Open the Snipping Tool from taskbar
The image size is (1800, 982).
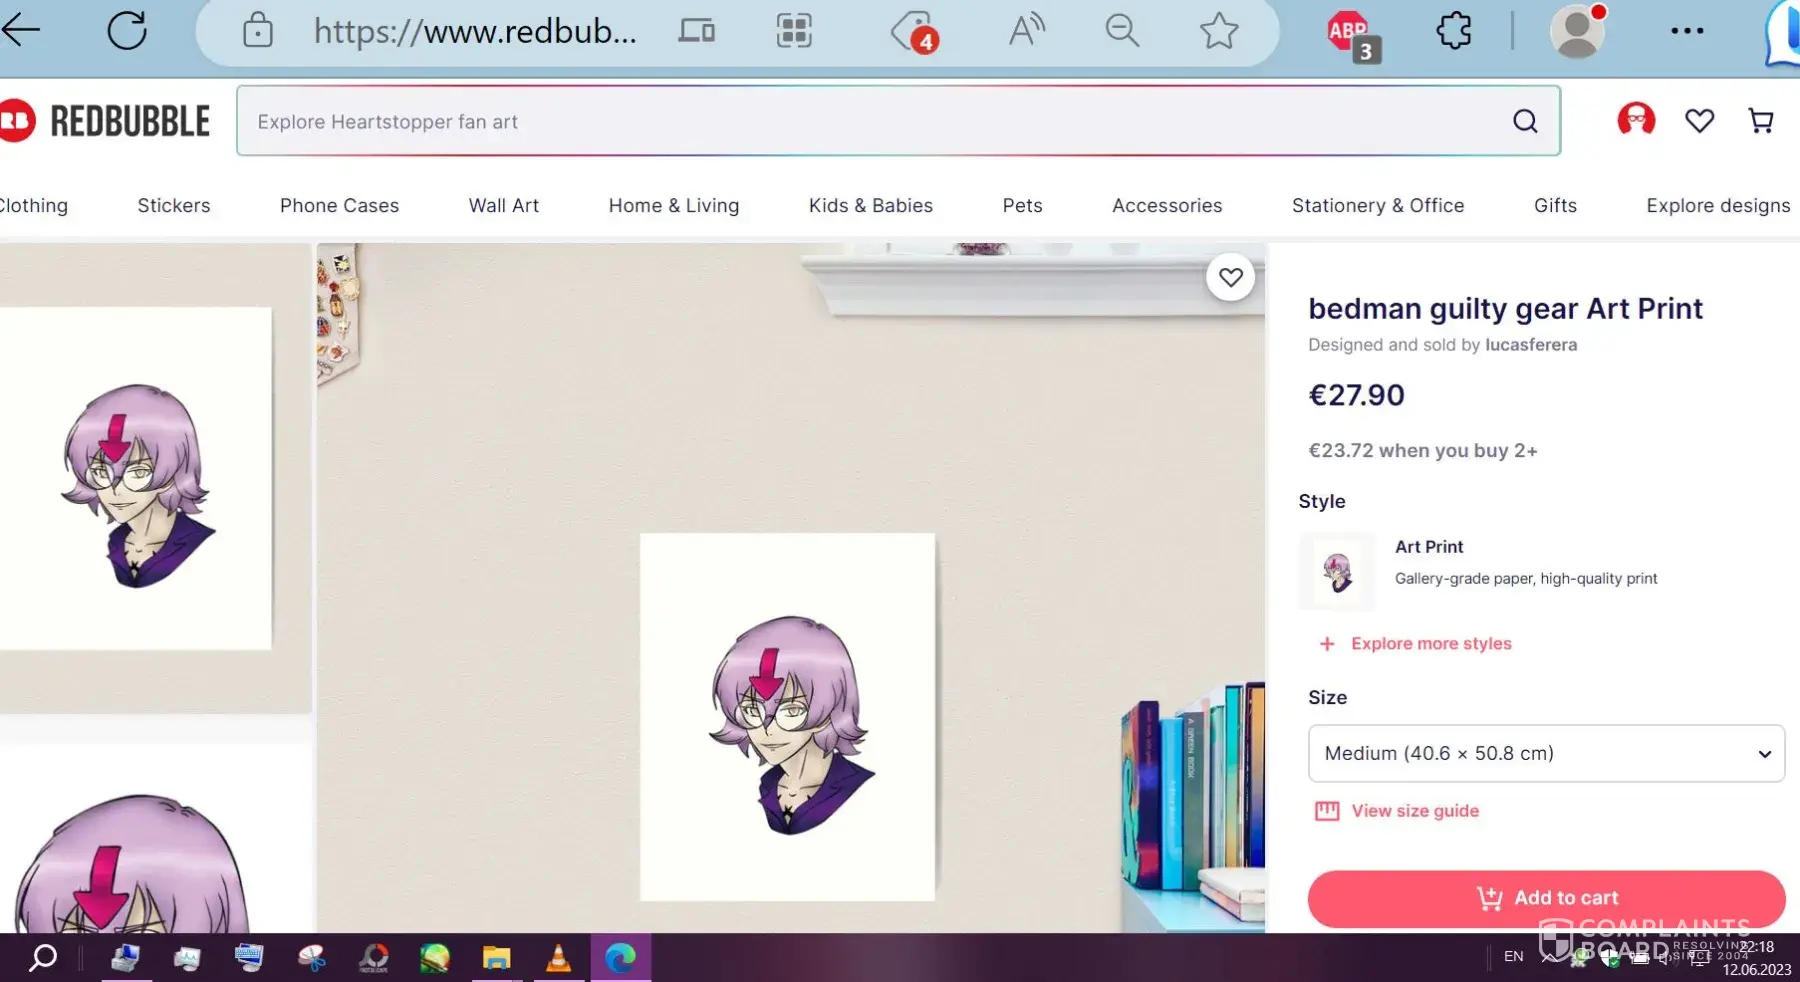coord(312,958)
